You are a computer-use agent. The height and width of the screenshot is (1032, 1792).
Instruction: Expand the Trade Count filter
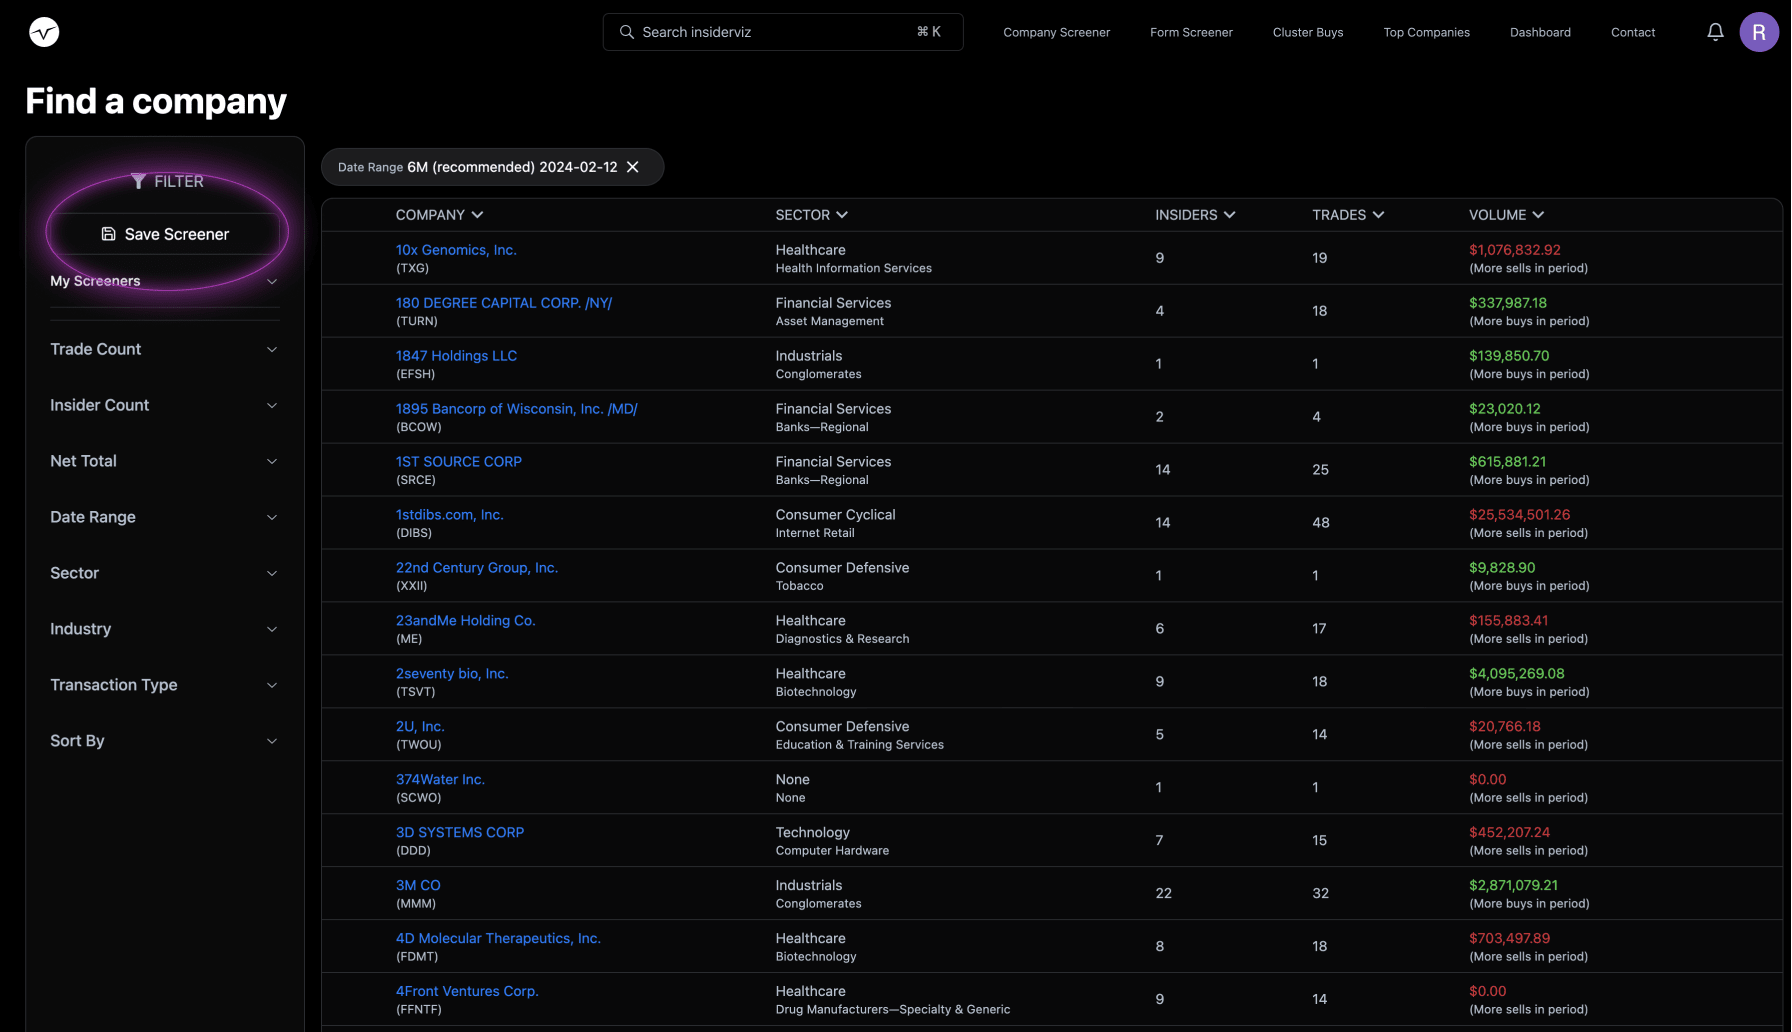pyautogui.click(x=165, y=349)
